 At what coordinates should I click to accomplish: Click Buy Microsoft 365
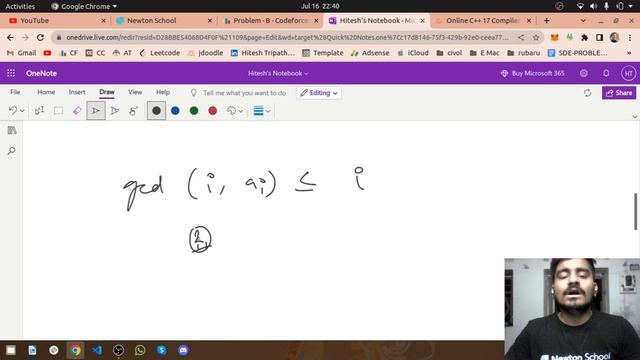click(533, 73)
